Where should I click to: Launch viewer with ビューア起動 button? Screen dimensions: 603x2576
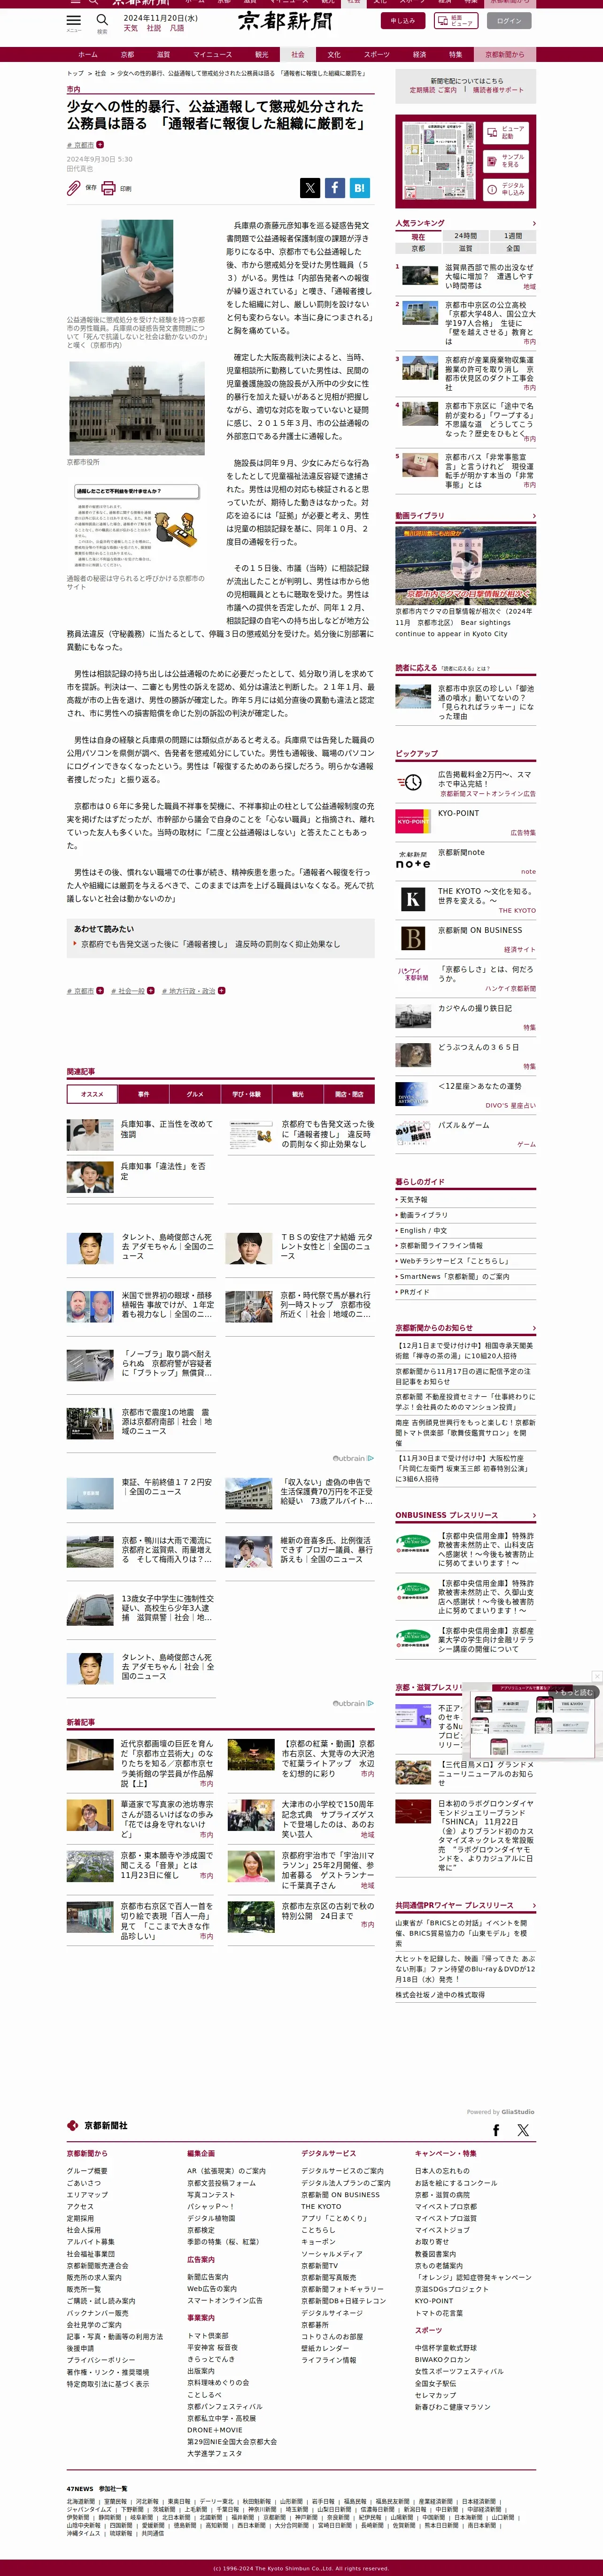(505, 132)
